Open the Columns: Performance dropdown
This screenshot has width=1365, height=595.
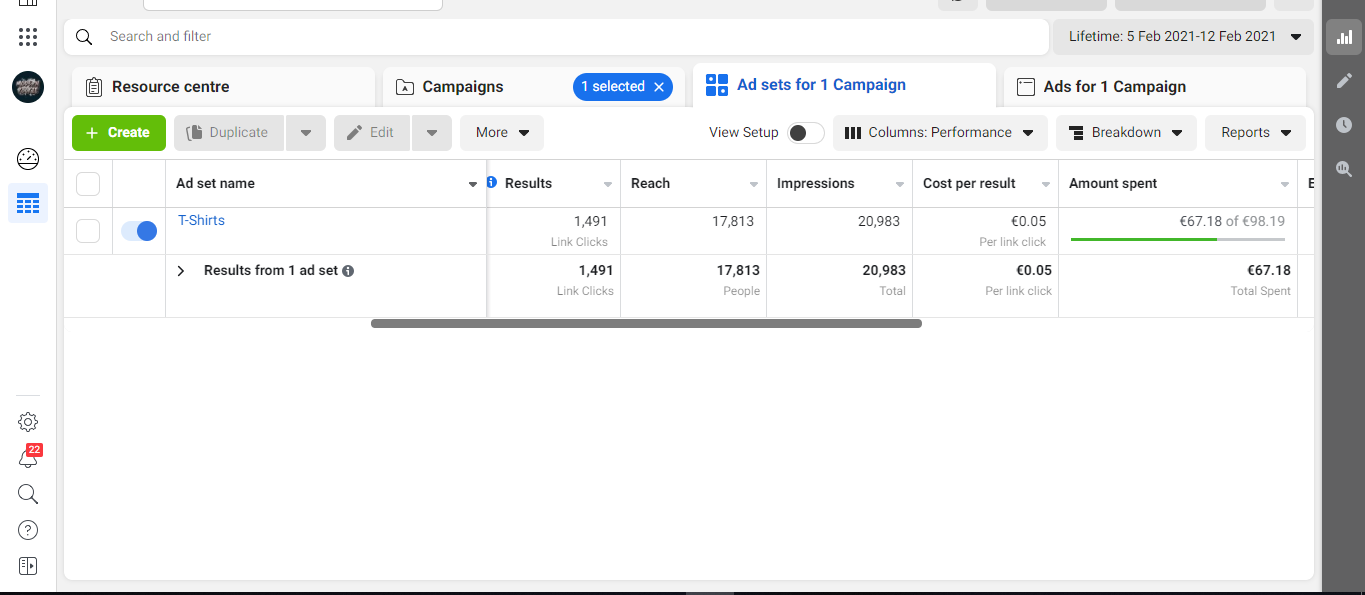click(940, 133)
